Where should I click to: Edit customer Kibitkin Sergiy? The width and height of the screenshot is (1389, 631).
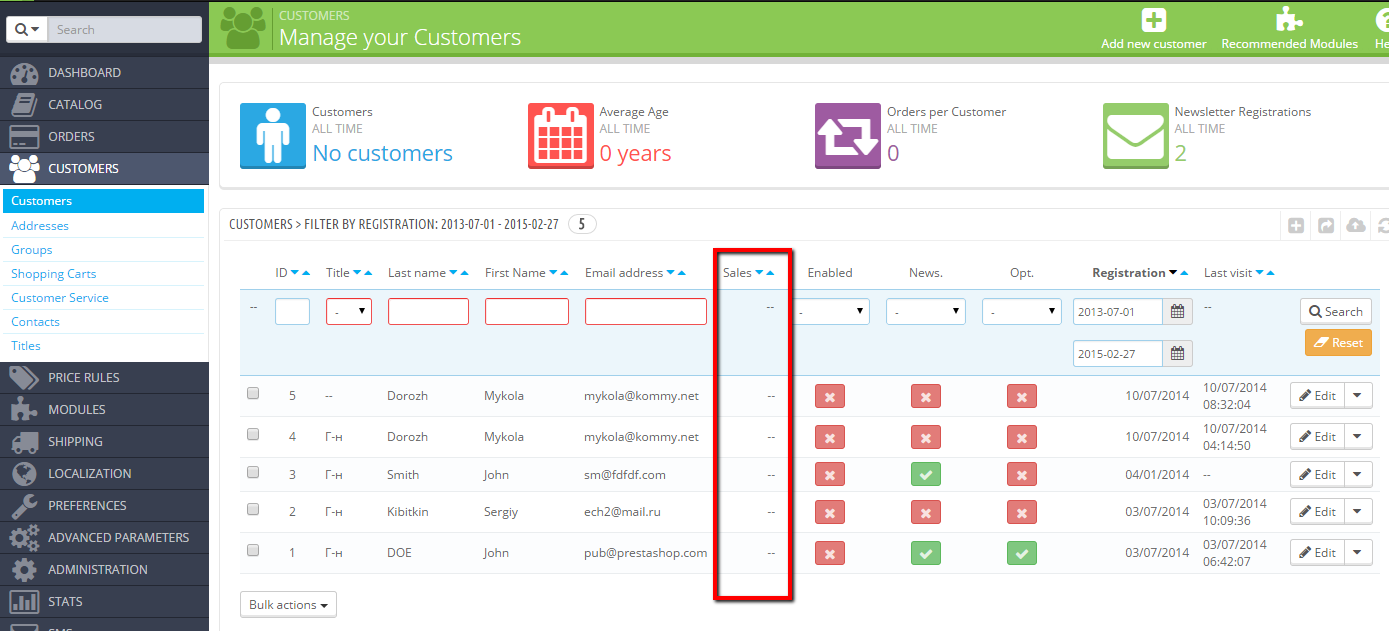1317,512
